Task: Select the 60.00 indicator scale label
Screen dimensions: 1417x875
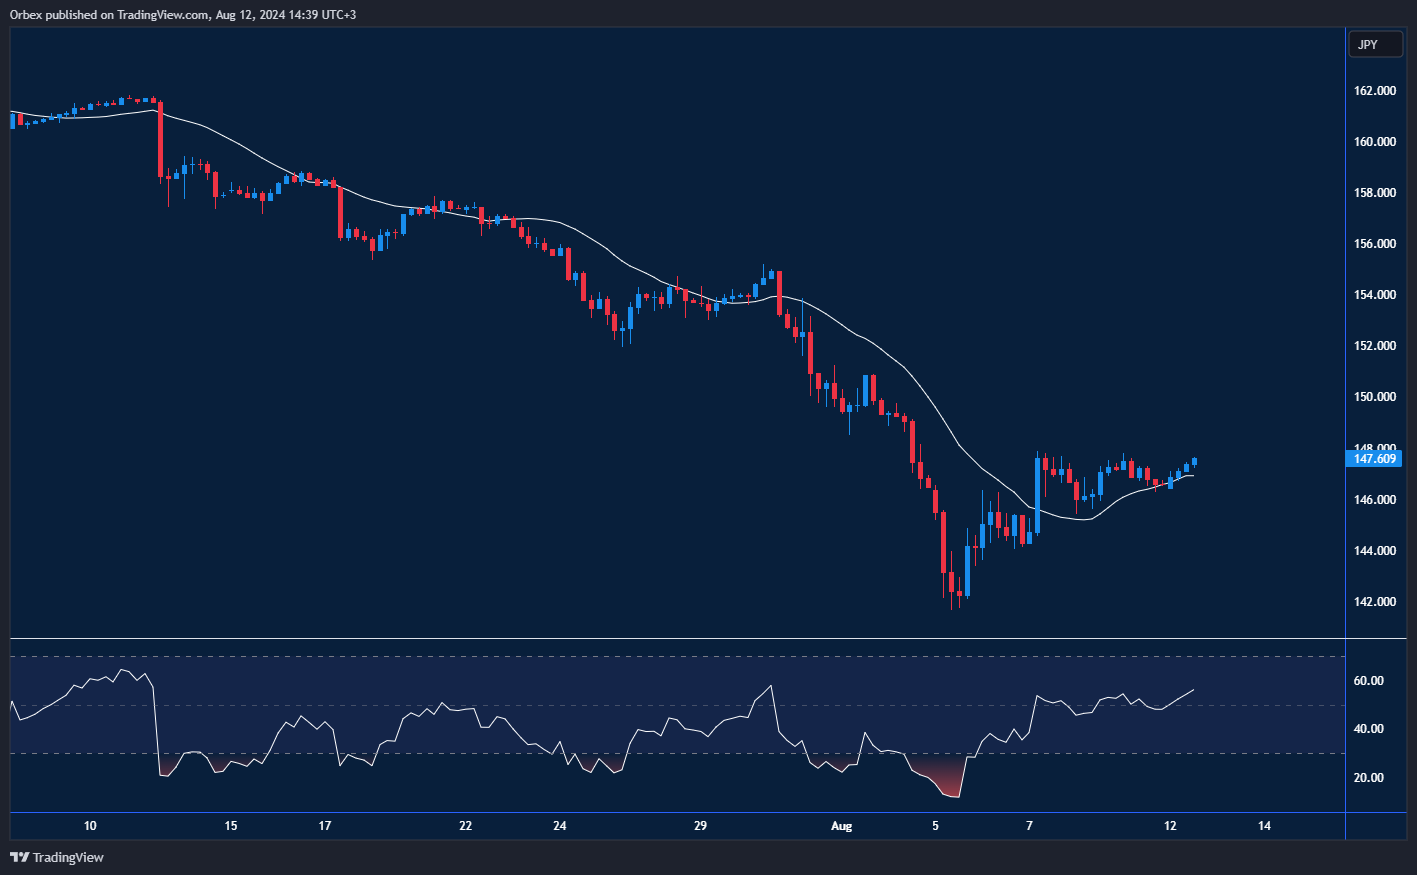Action: [1369, 681]
